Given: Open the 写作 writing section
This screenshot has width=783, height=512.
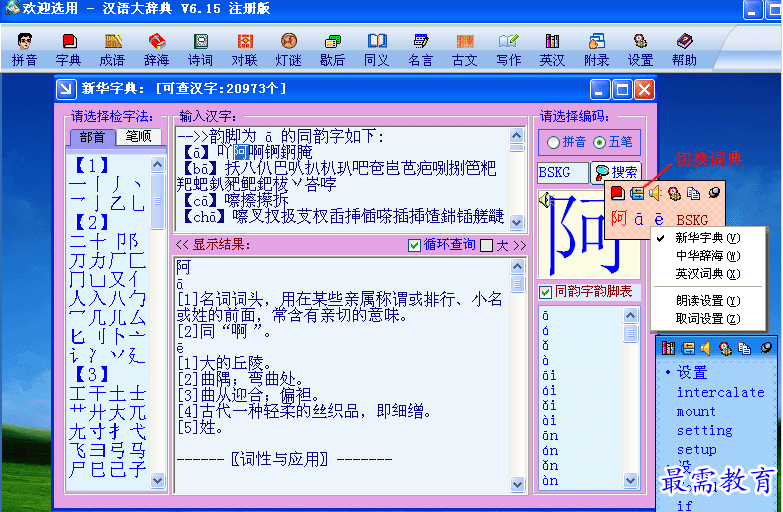Looking at the screenshot, I should pyautogui.click(x=508, y=50).
